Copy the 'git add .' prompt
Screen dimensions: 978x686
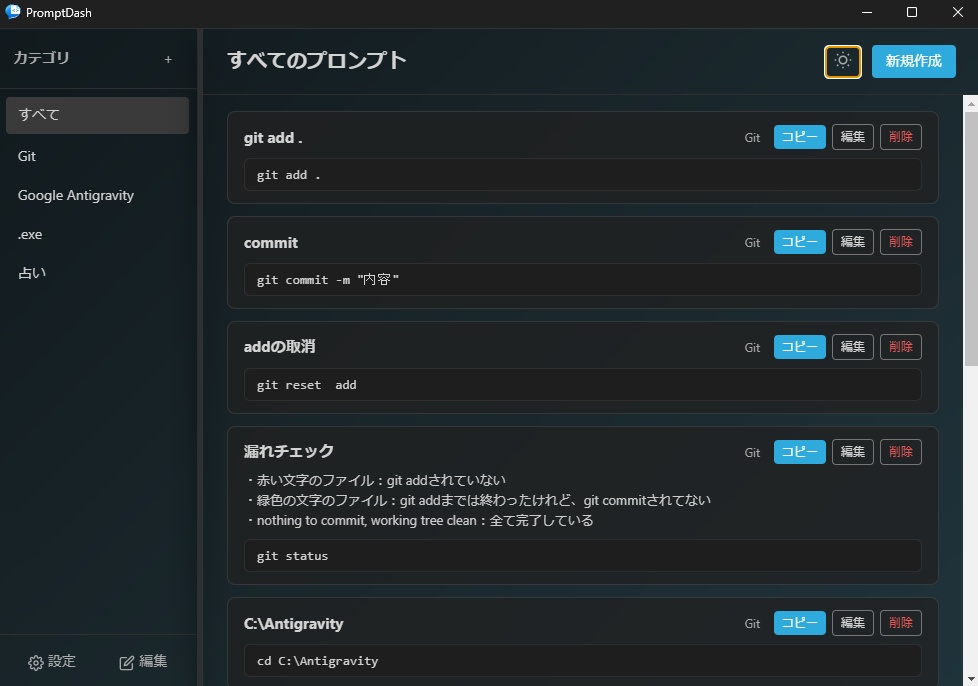pos(800,137)
